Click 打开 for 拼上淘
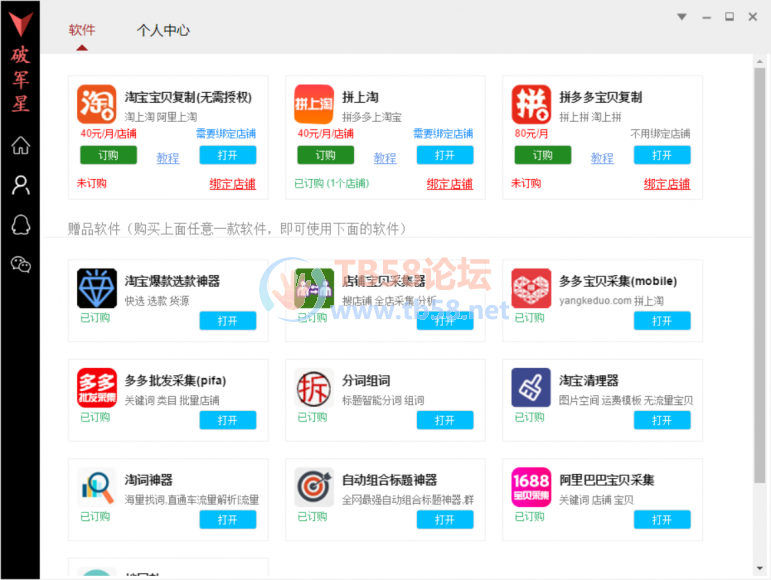The width and height of the screenshot is (771, 580). coord(445,155)
